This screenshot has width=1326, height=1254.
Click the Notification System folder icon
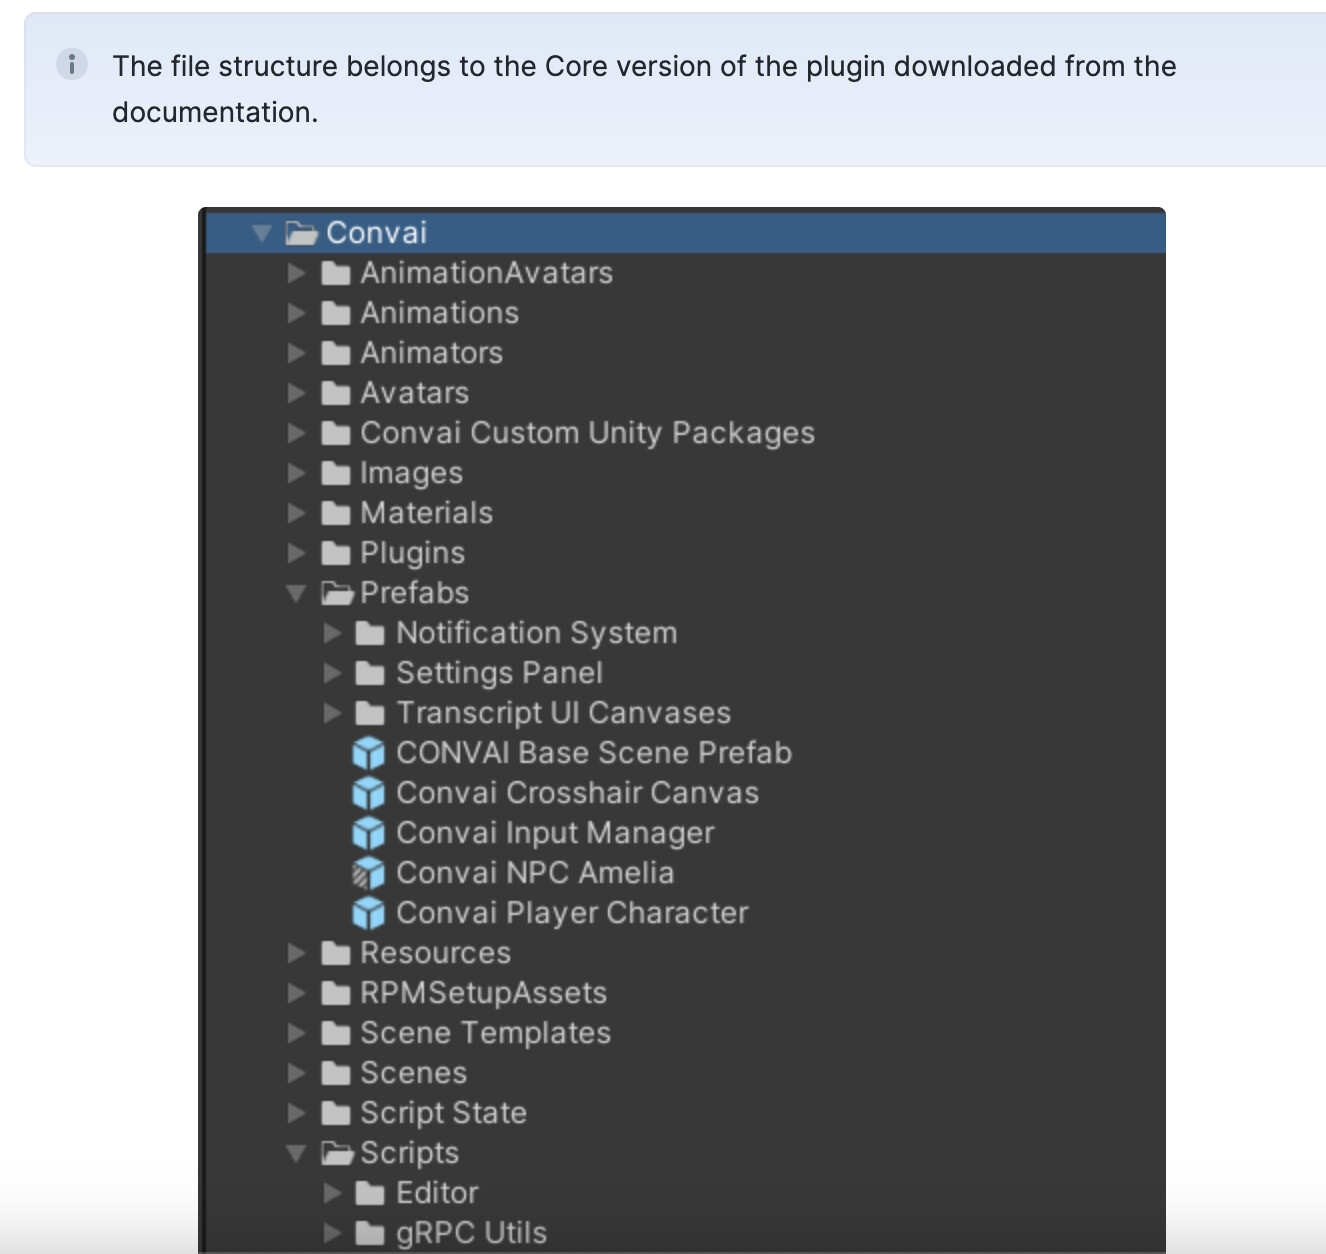tap(371, 634)
